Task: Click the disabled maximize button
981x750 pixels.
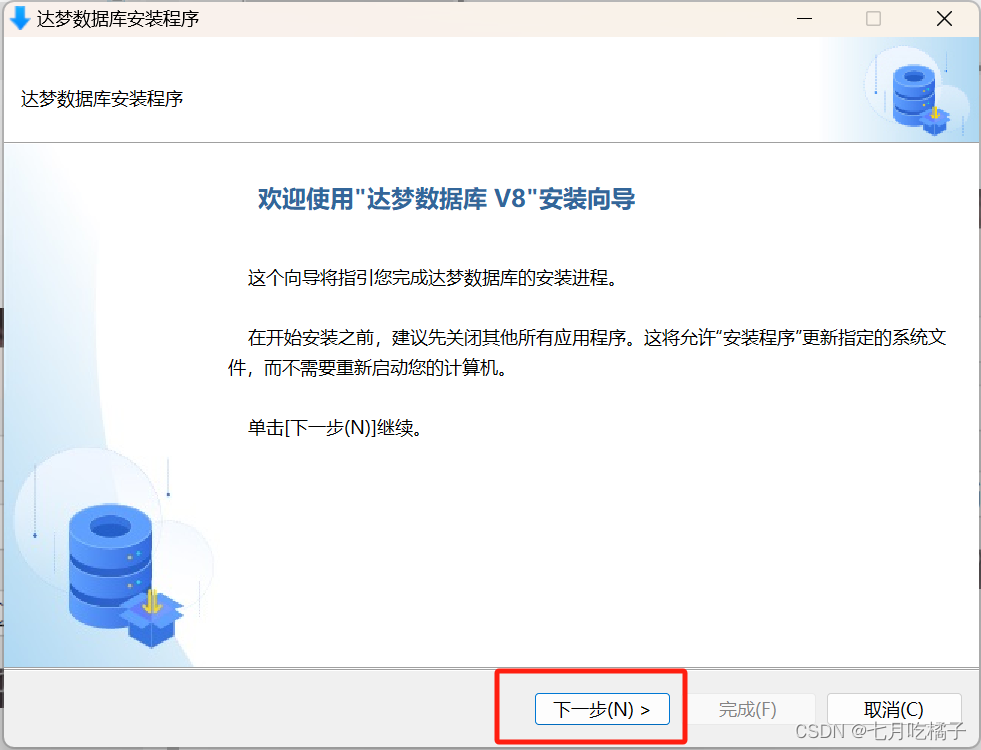Action: (x=873, y=19)
